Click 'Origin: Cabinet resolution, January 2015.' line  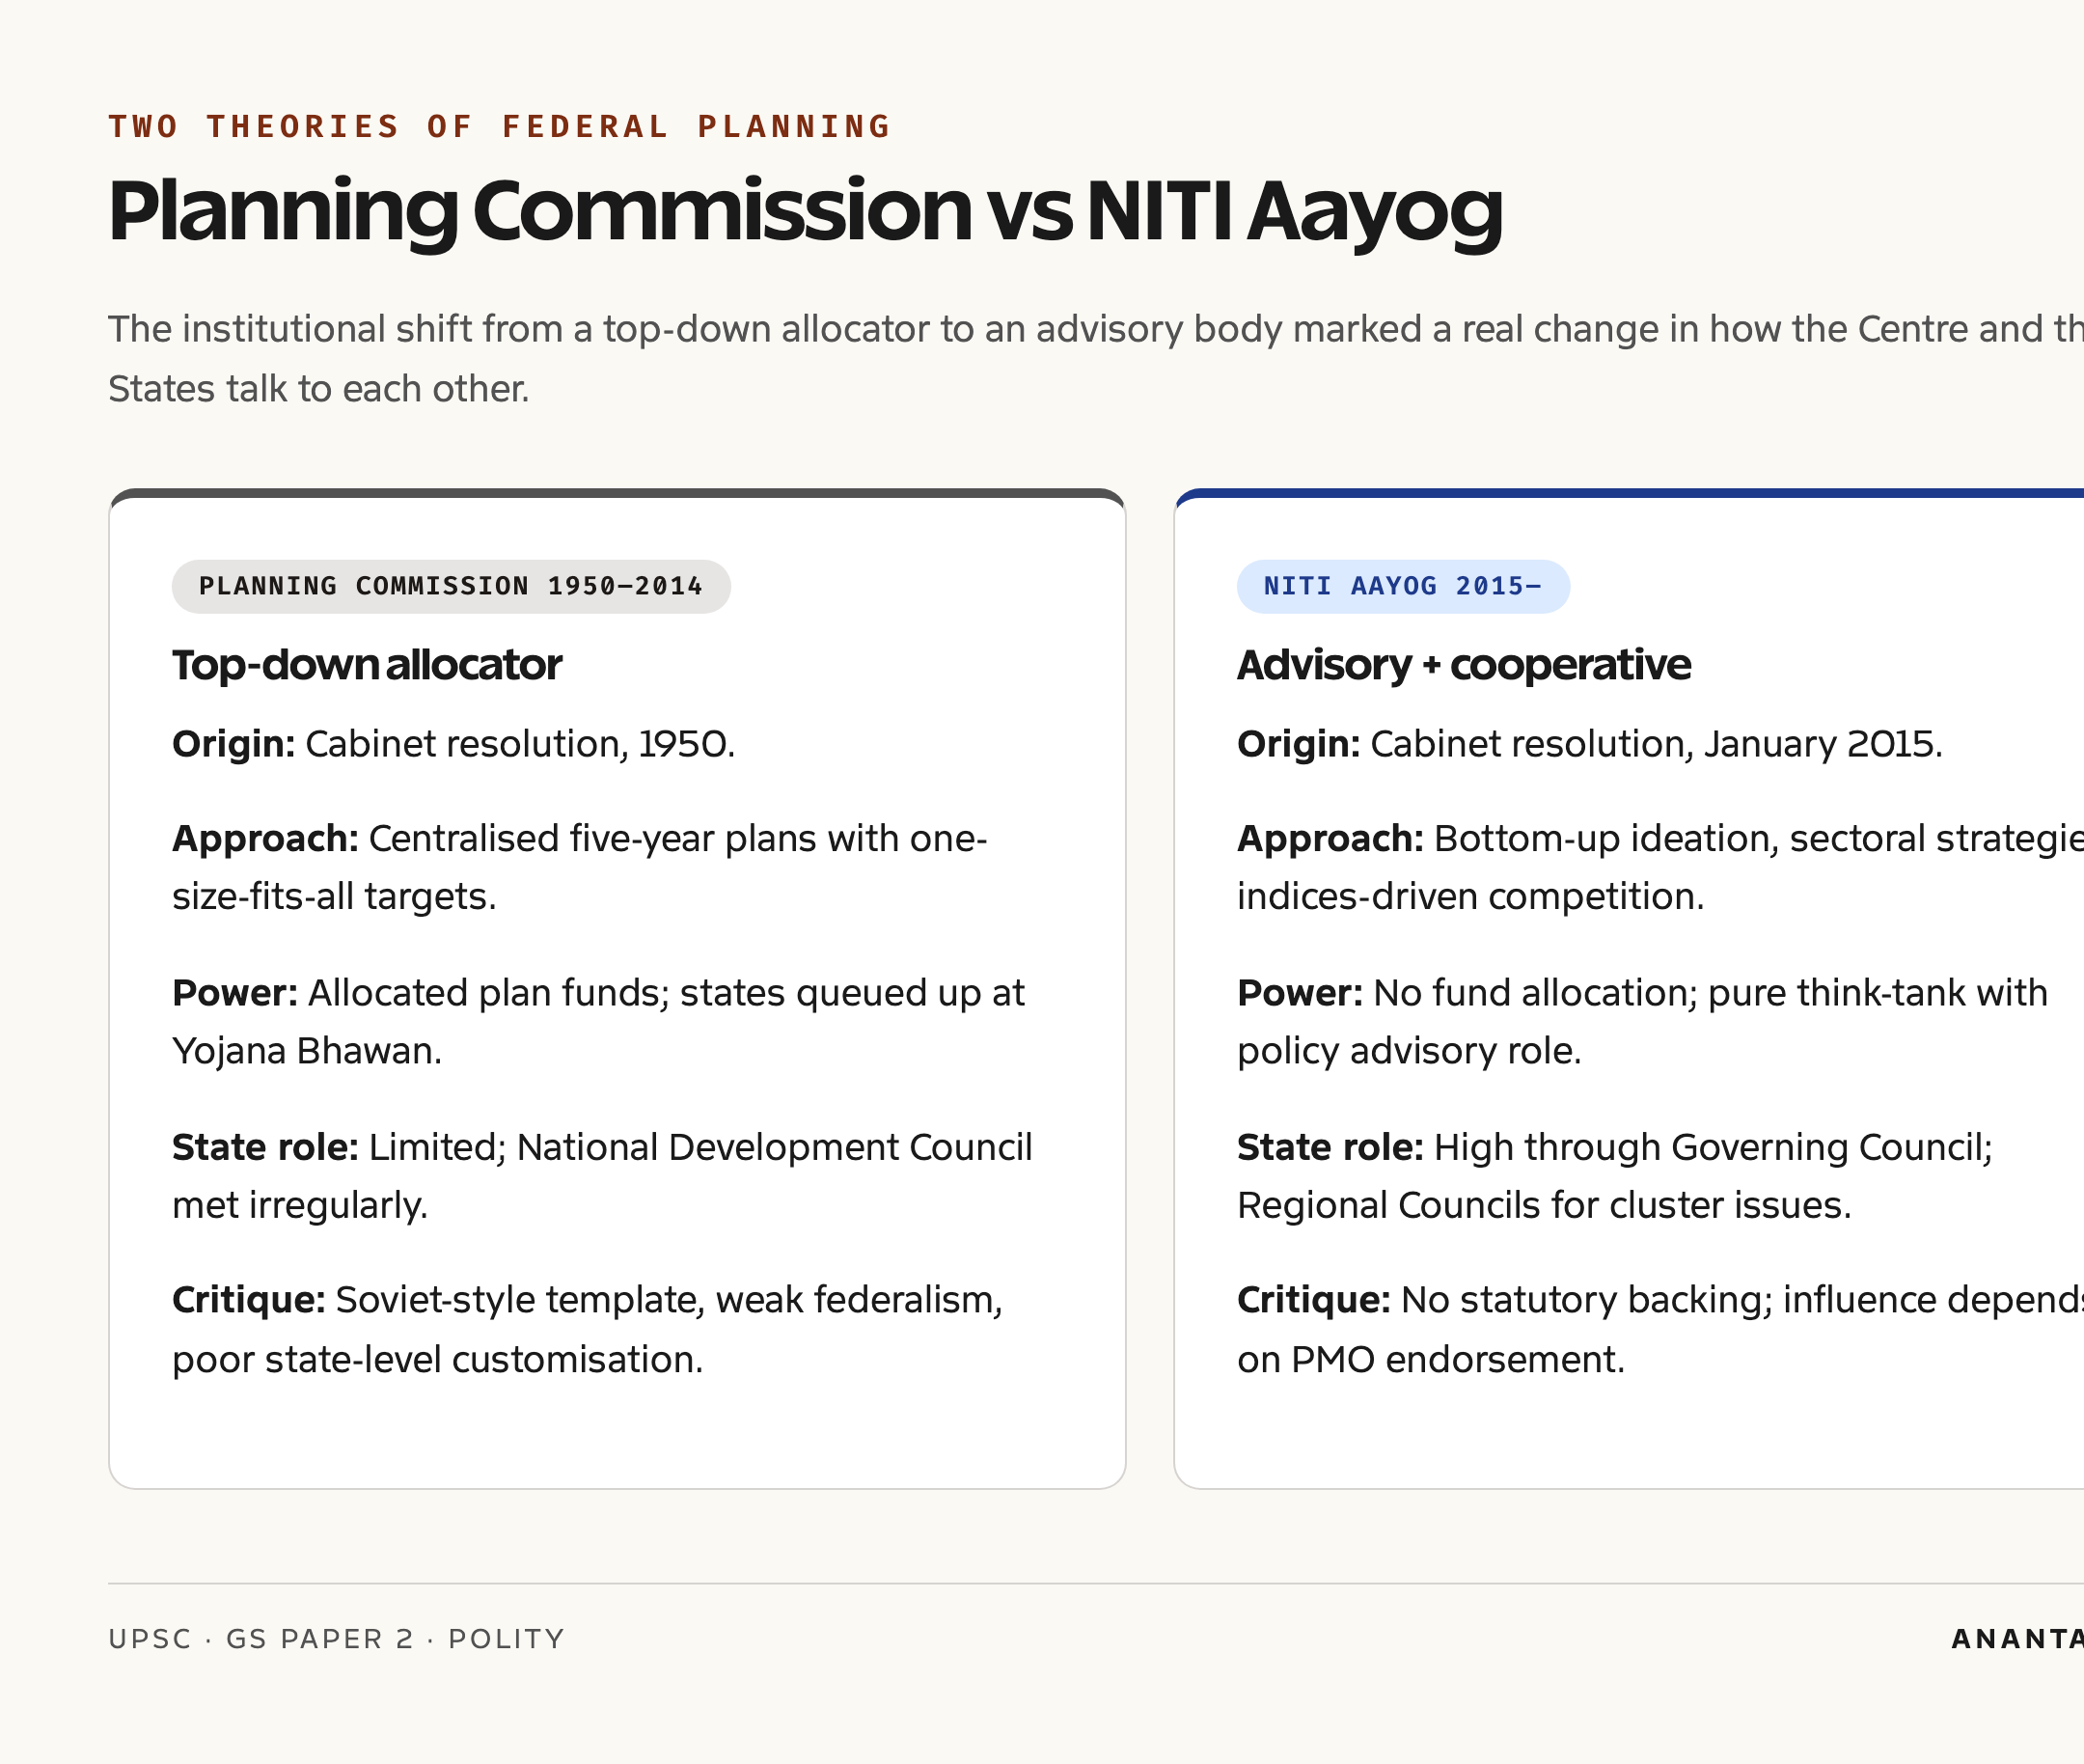point(1590,744)
